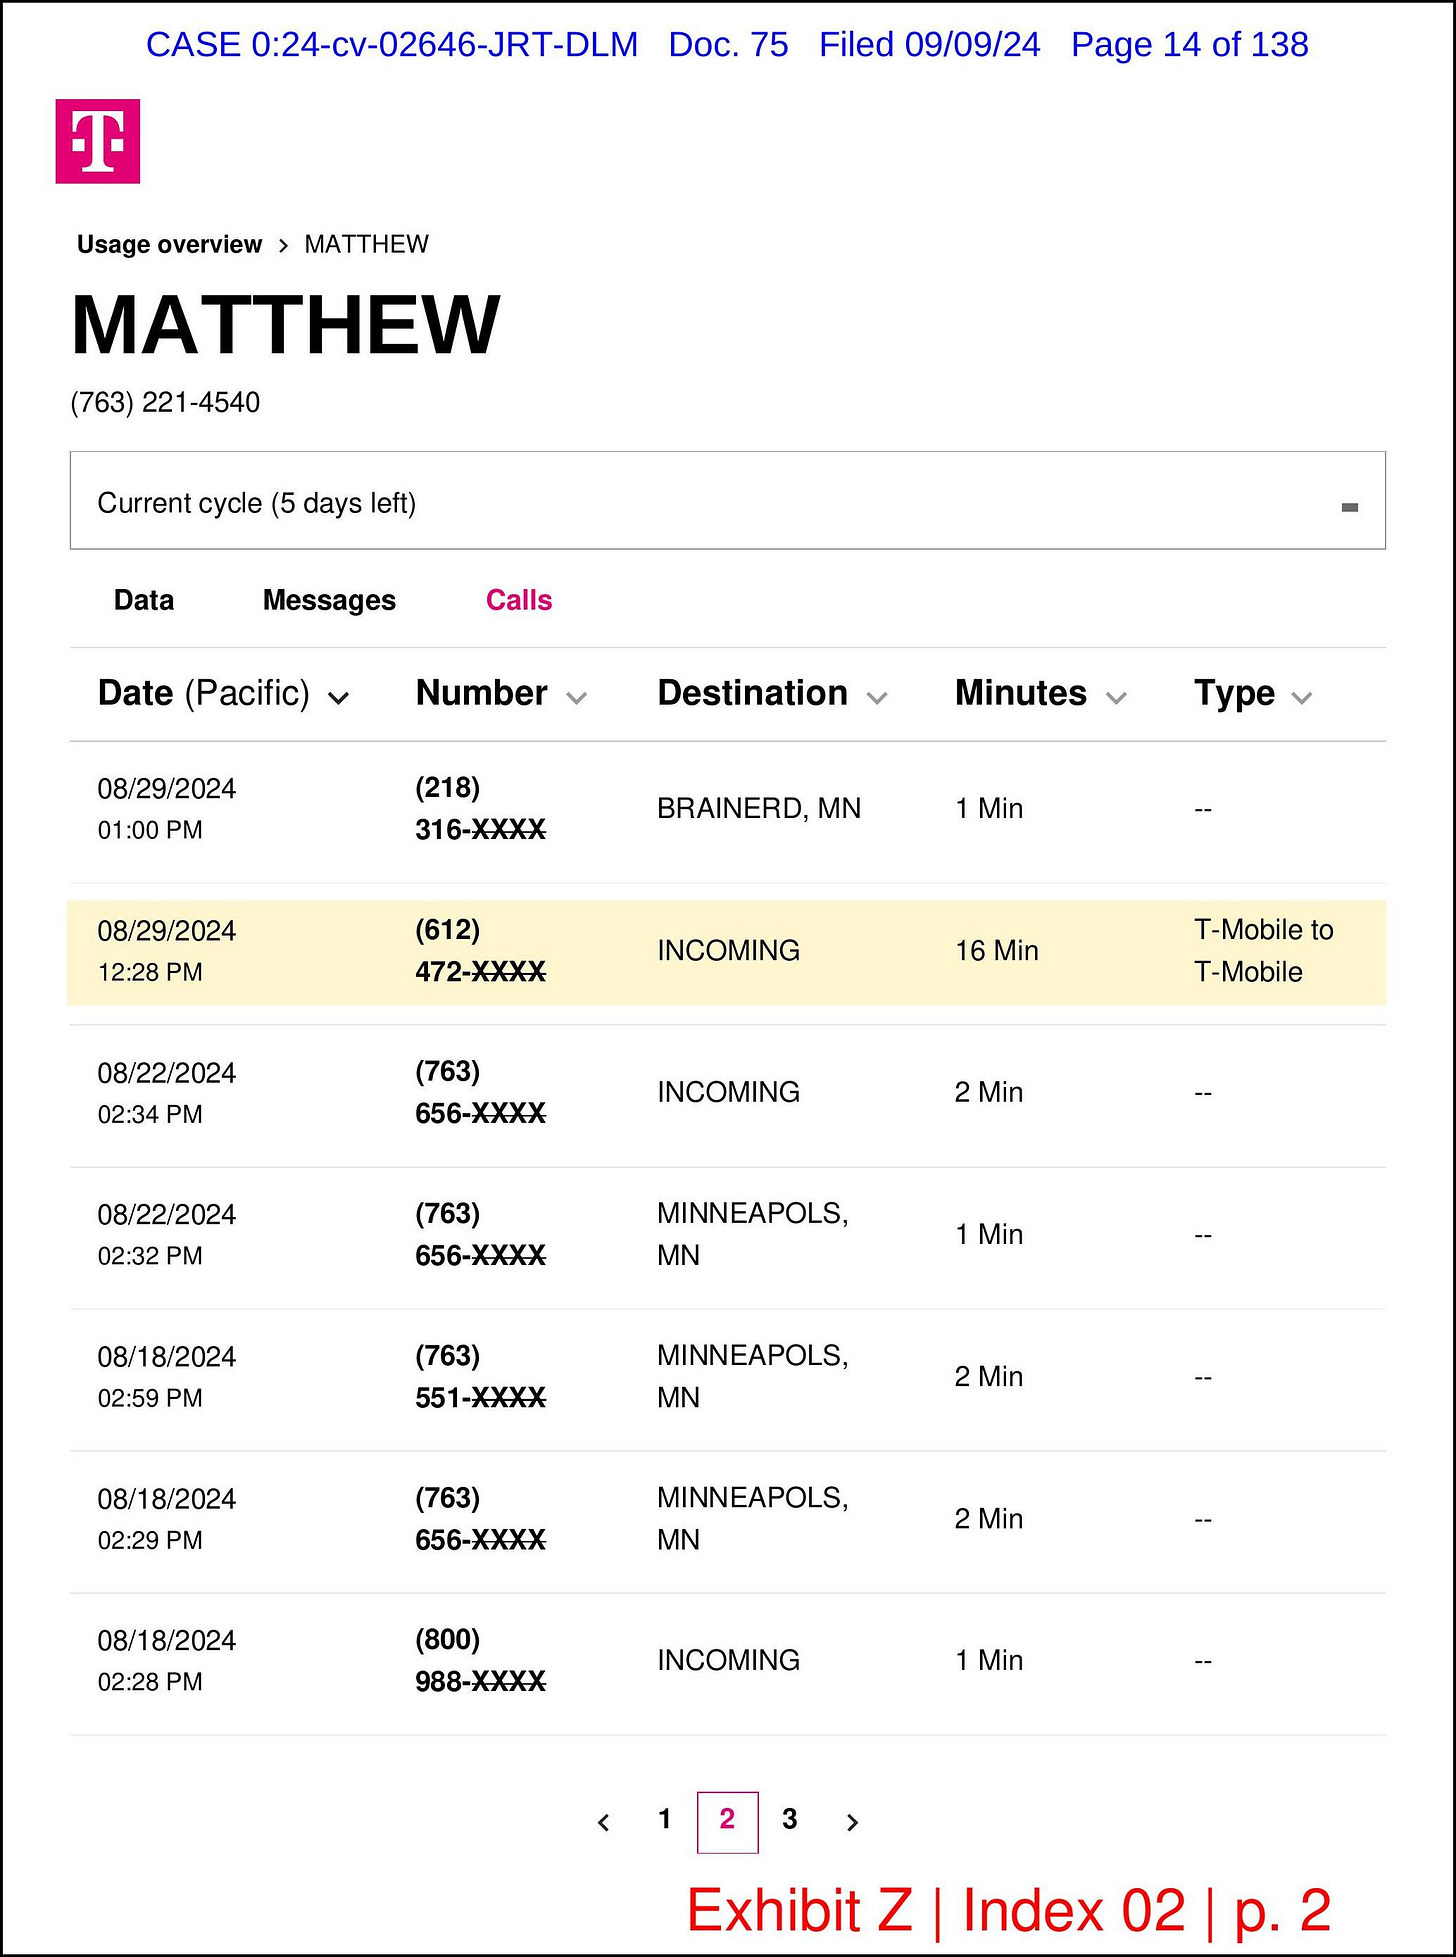This screenshot has height=1957, width=1456.
Task: Click T-Mobile to T-Mobile type cell
Action: tap(1264, 951)
